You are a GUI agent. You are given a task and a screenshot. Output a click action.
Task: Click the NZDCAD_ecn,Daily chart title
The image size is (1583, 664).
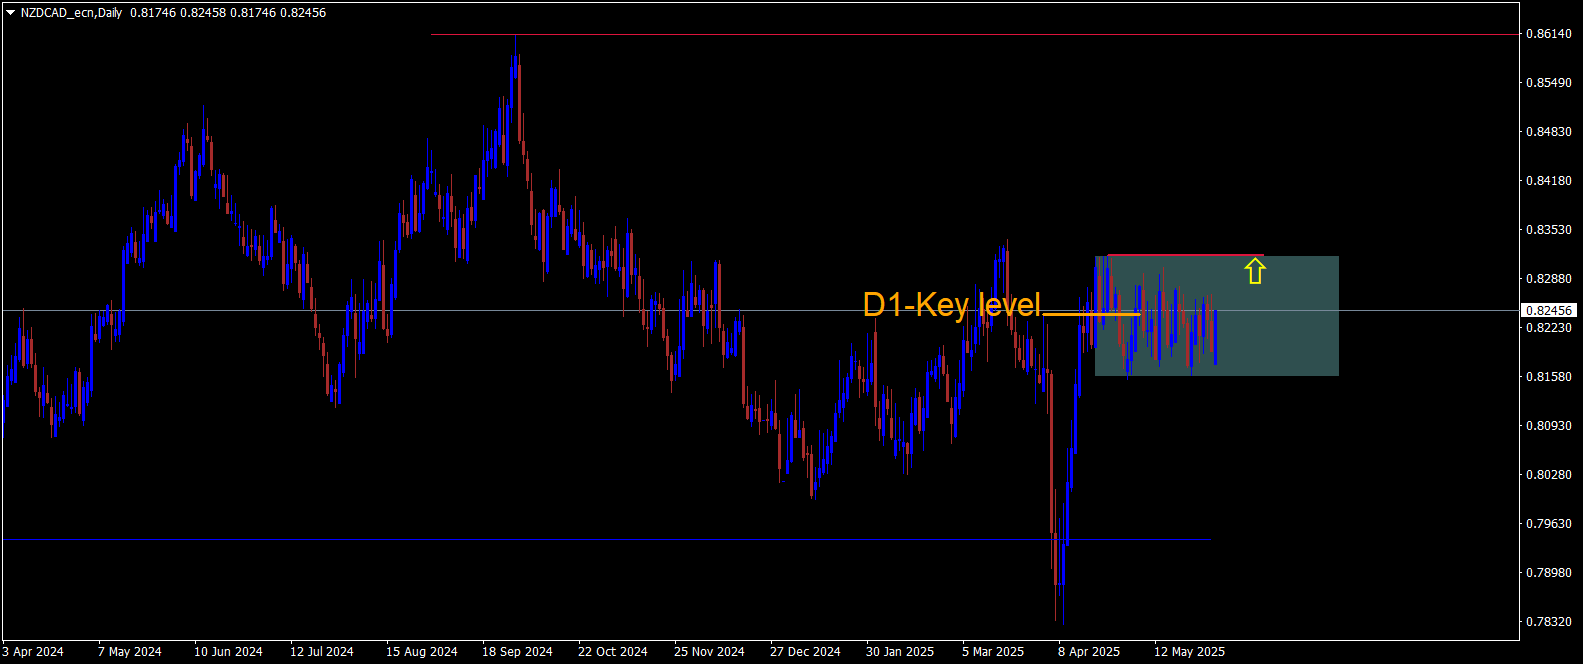[x=71, y=13]
